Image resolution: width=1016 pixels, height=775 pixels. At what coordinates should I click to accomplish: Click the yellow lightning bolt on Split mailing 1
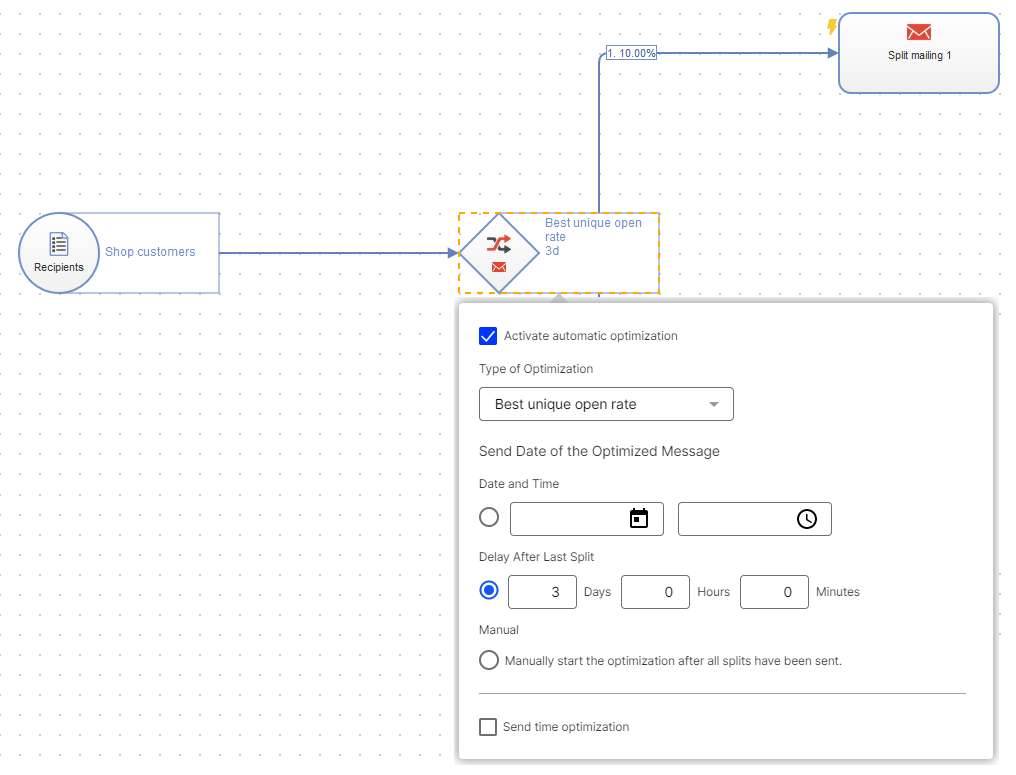(832, 27)
